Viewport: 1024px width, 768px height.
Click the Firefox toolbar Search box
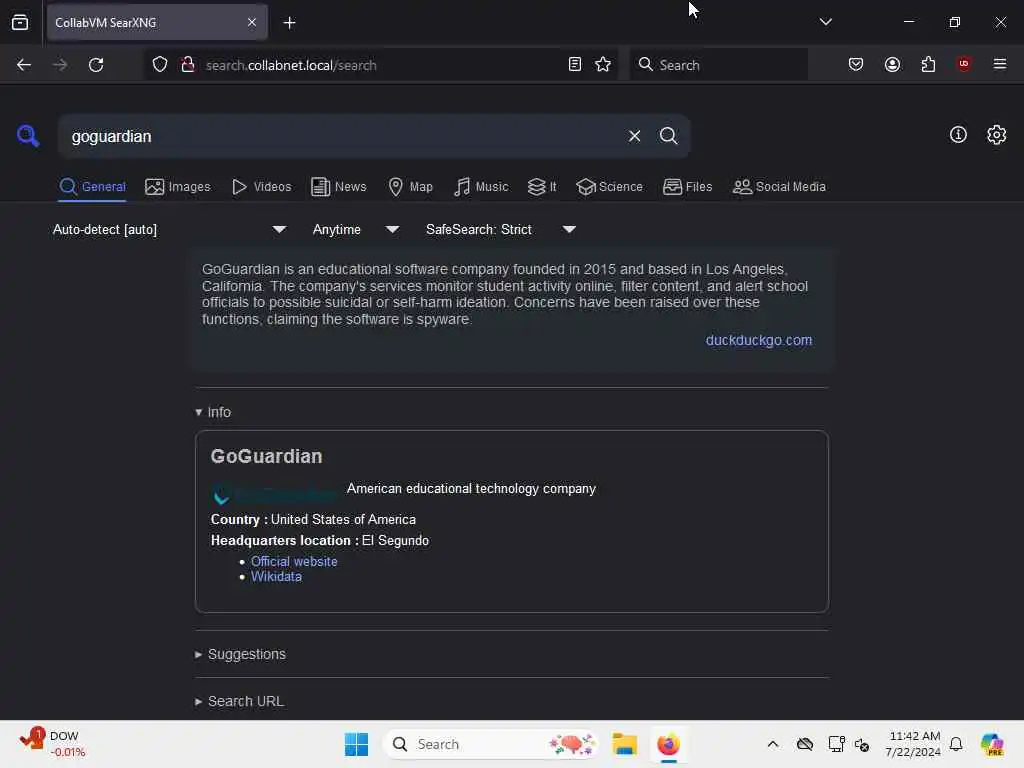(x=718, y=65)
